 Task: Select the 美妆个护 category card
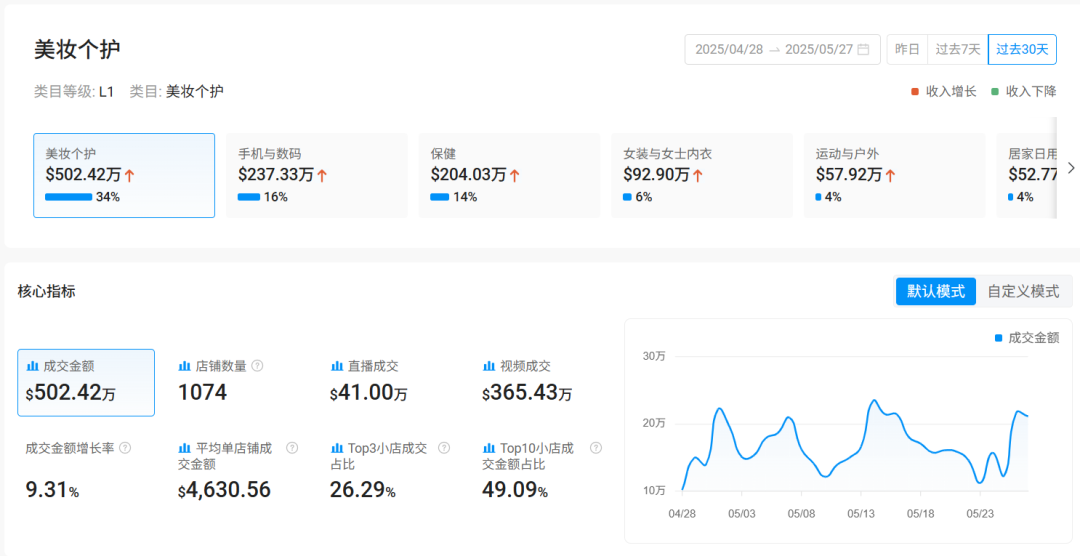pyautogui.click(x=124, y=176)
